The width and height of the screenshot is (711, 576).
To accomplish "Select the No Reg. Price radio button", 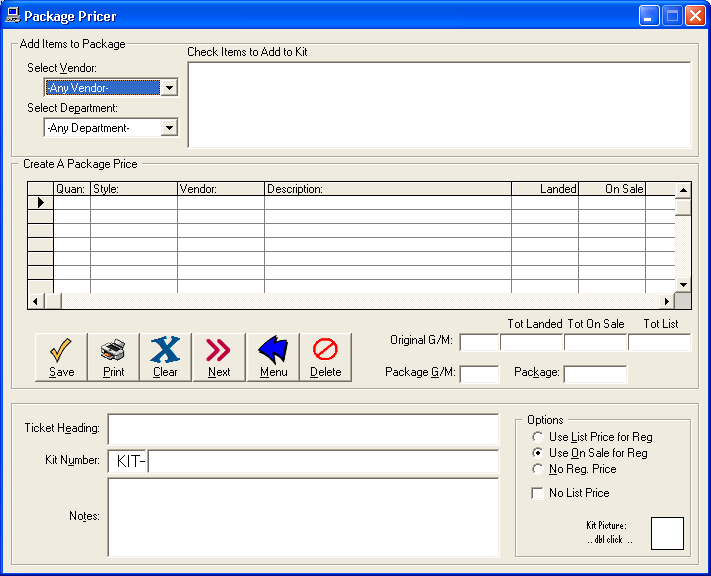I will [x=537, y=469].
